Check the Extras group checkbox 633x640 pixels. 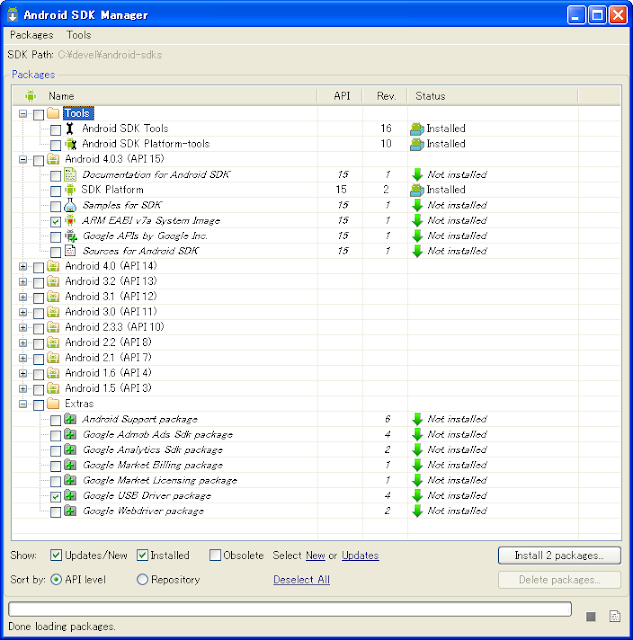38,405
